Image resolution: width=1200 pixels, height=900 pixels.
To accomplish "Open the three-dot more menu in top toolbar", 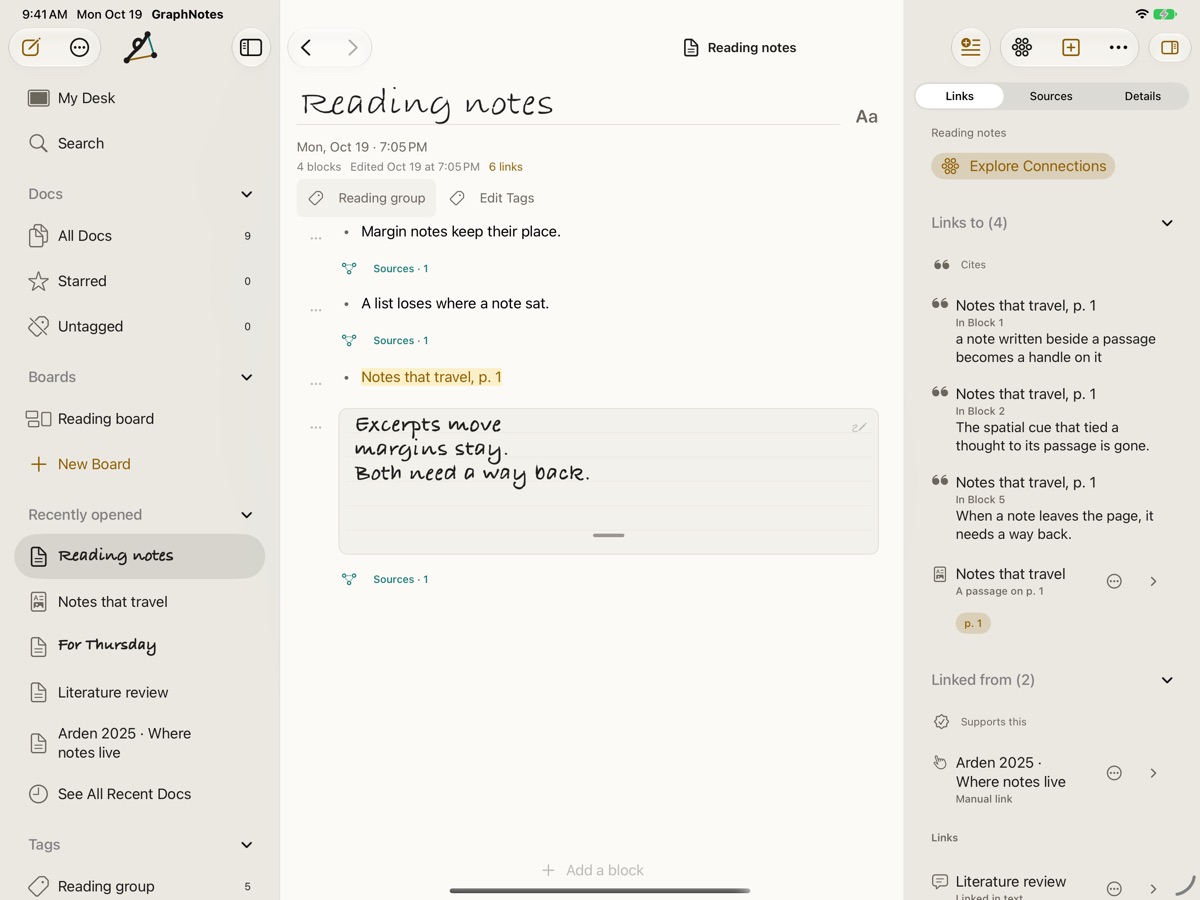I will 1118,47.
